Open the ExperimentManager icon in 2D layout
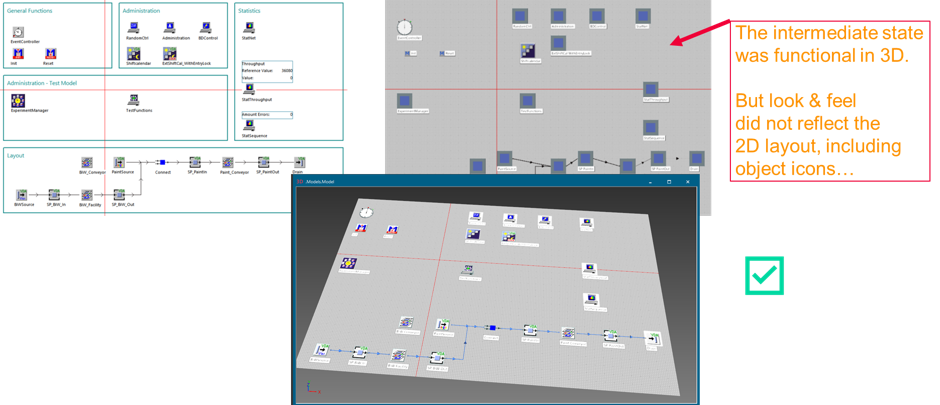Image resolution: width=940 pixels, height=405 pixels. [18, 100]
